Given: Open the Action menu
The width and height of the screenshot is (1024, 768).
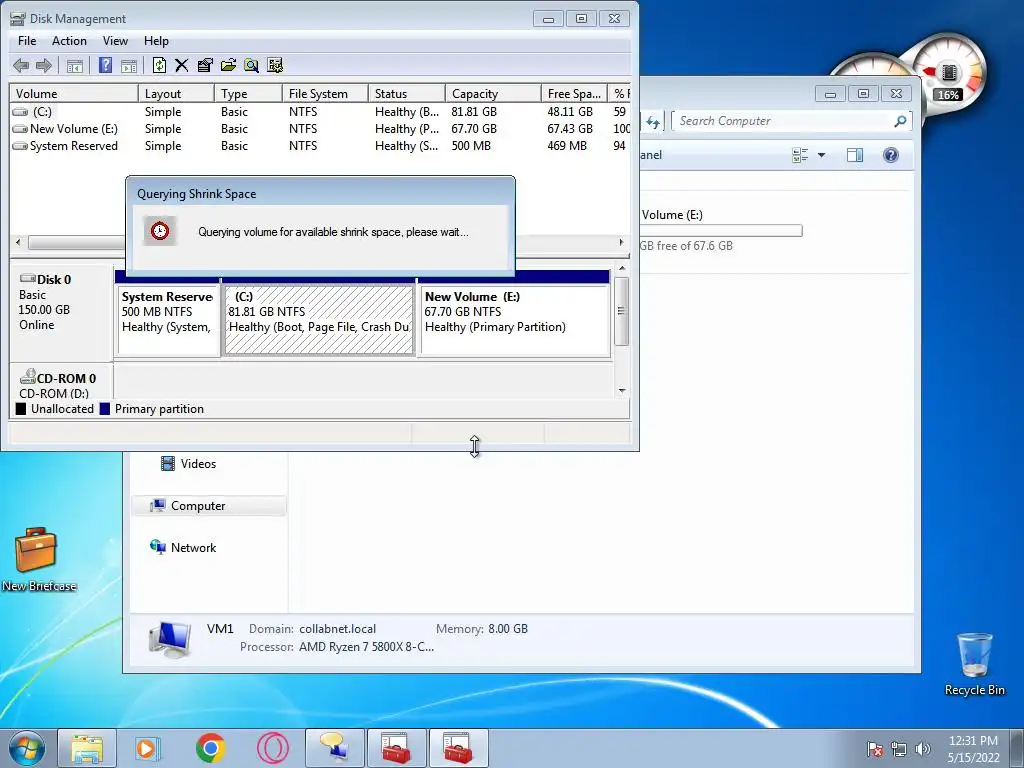Looking at the screenshot, I should 69,40.
